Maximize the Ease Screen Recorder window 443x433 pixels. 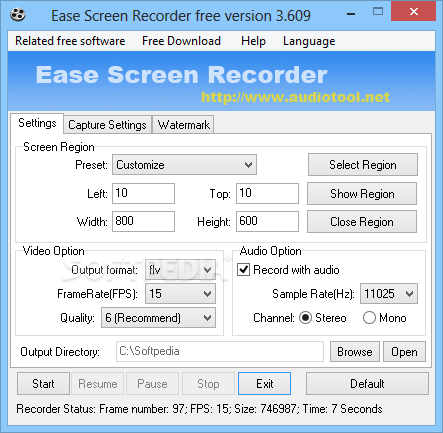coord(378,12)
